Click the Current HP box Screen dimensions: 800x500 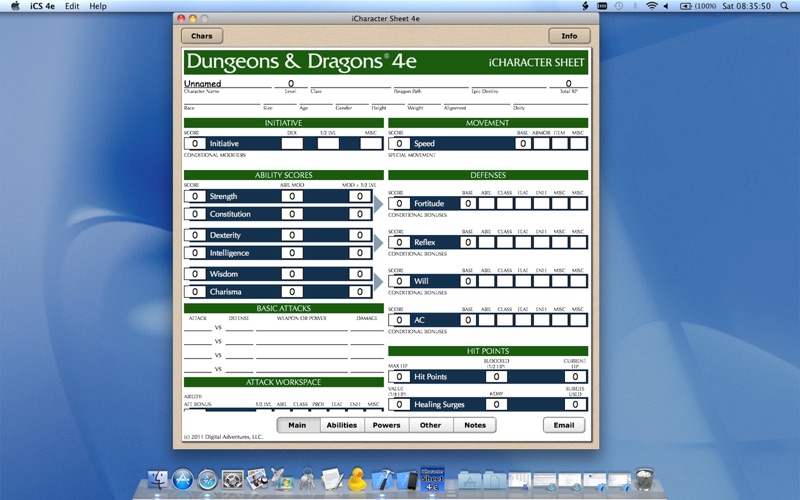click(575, 377)
